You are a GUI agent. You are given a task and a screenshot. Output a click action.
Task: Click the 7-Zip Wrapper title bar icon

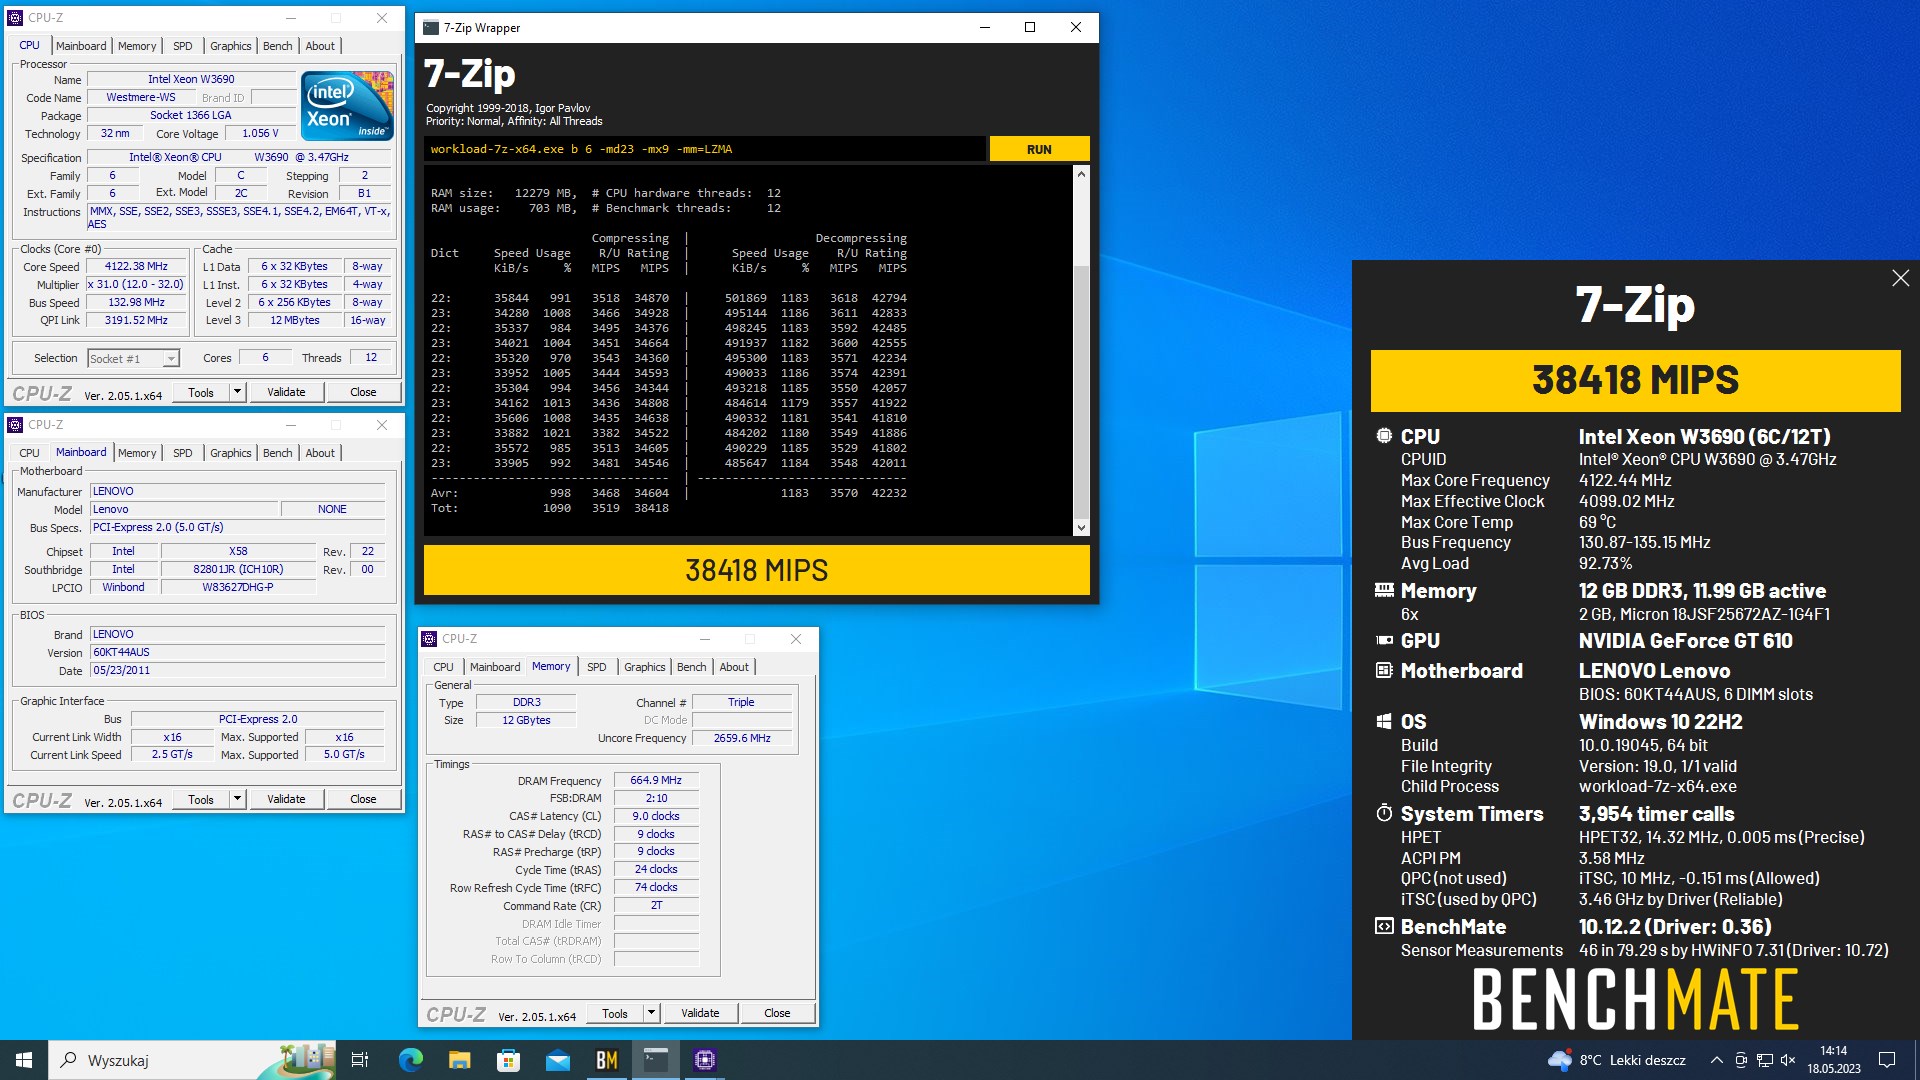(x=430, y=28)
